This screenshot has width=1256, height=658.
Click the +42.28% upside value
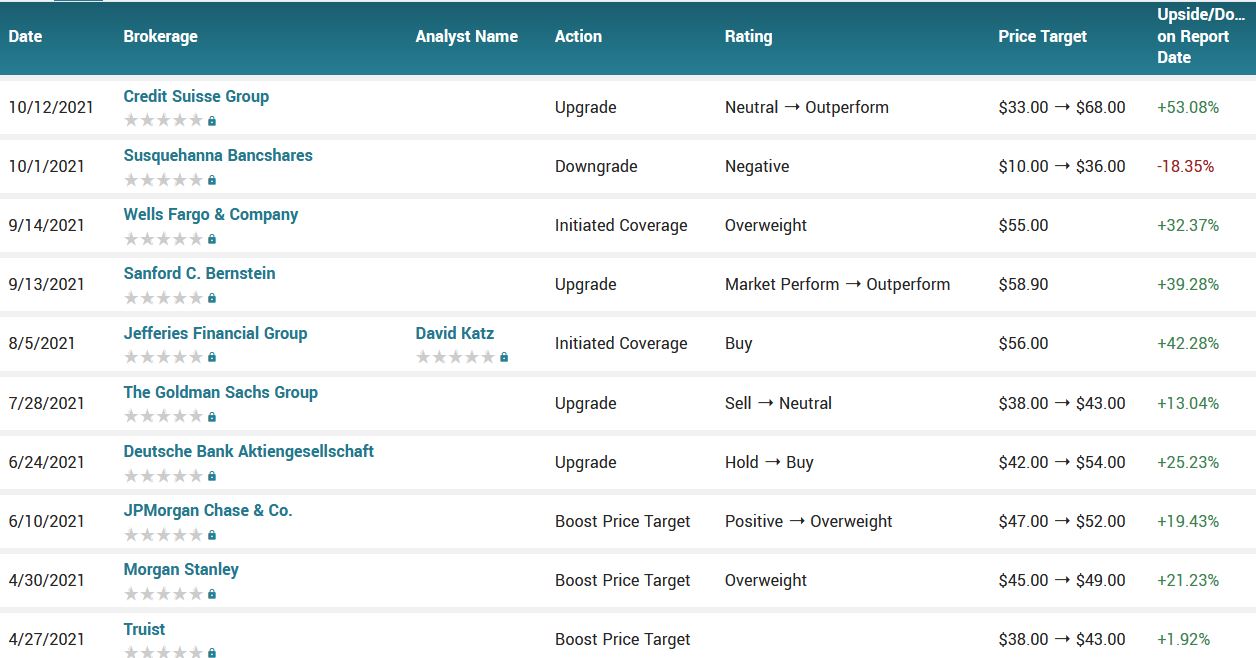tap(1188, 343)
